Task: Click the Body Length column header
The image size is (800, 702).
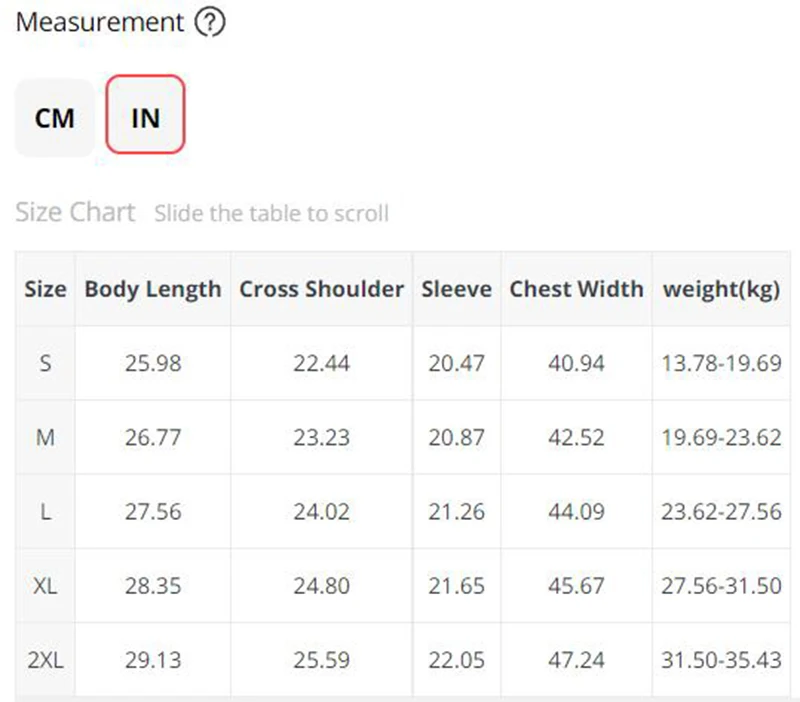Action: click(x=153, y=289)
